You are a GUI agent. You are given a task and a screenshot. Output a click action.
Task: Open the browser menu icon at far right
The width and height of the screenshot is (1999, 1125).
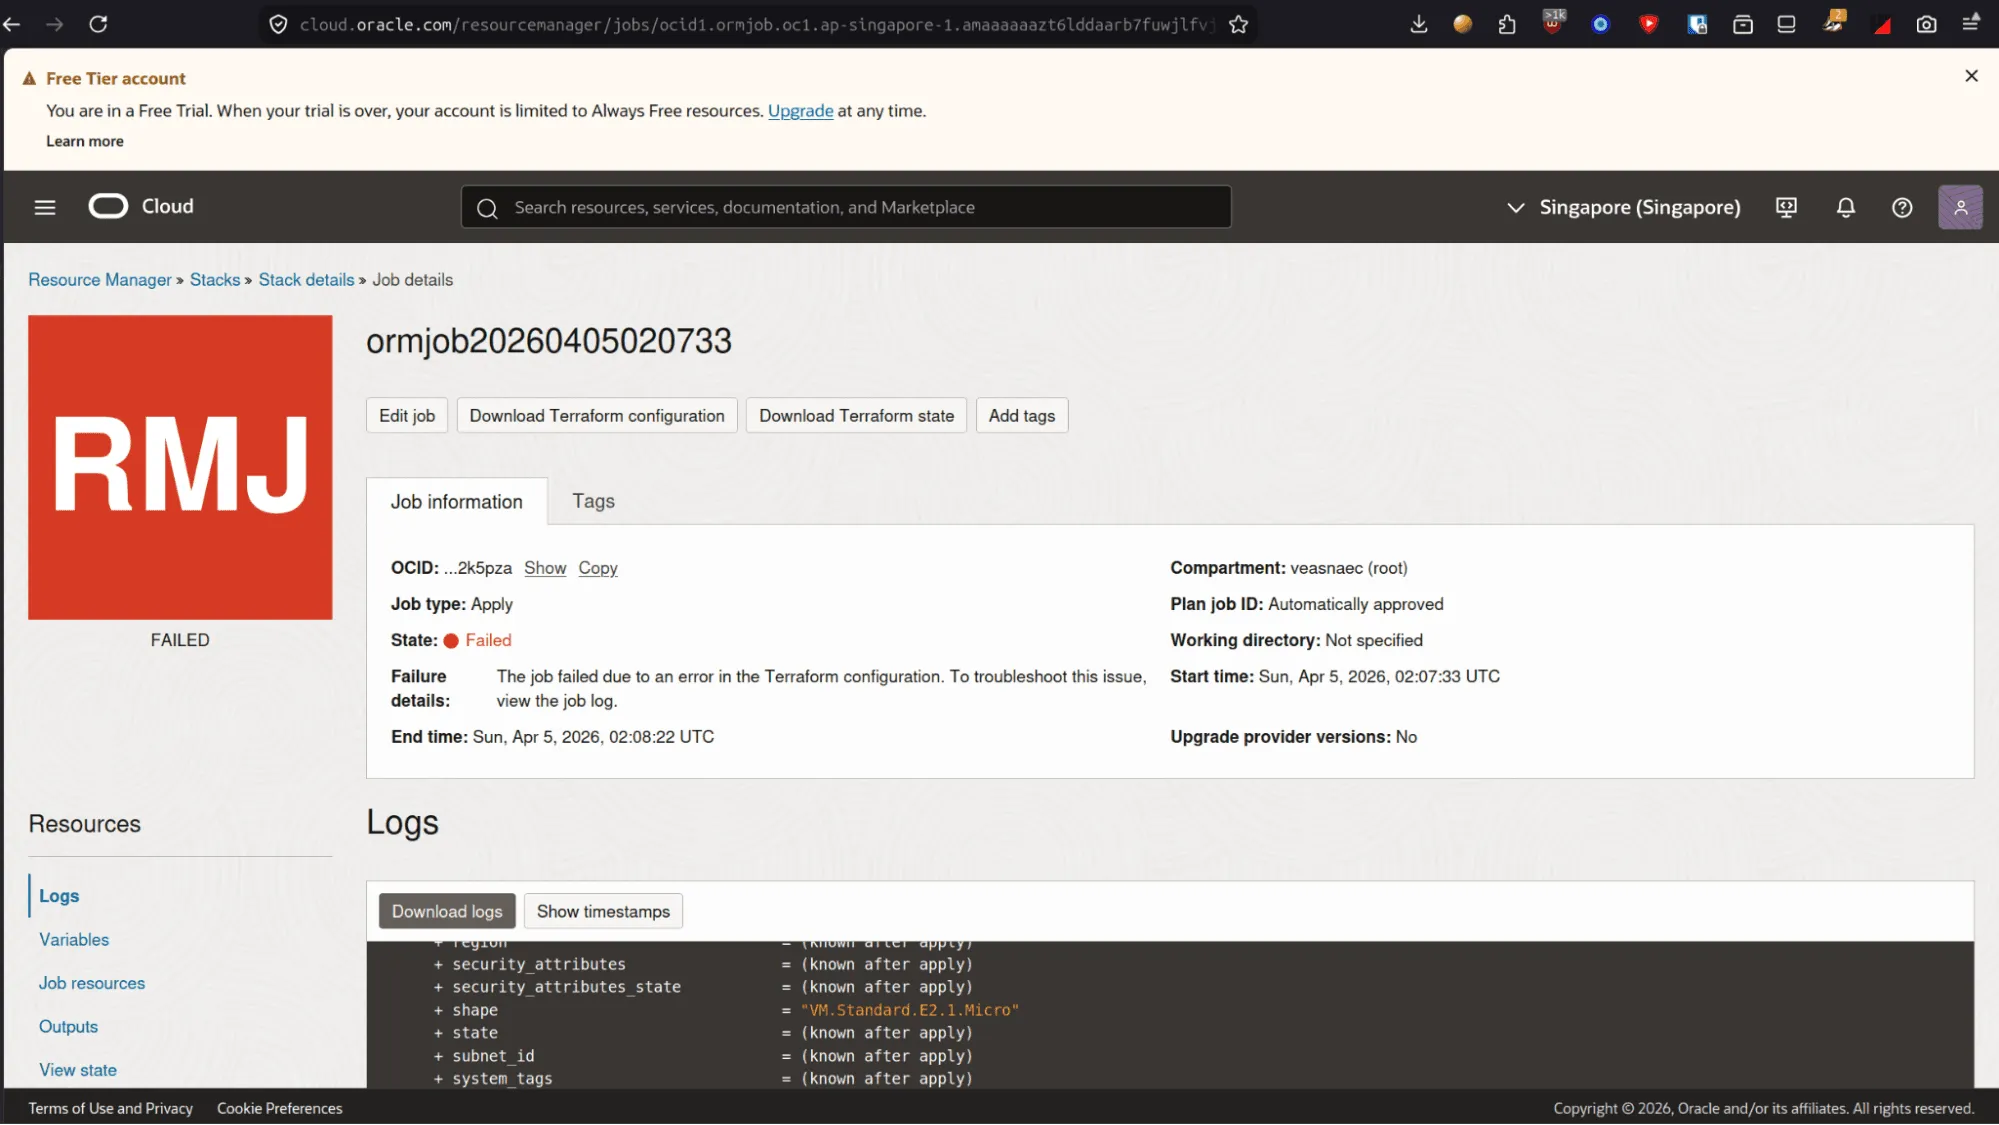click(1971, 24)
